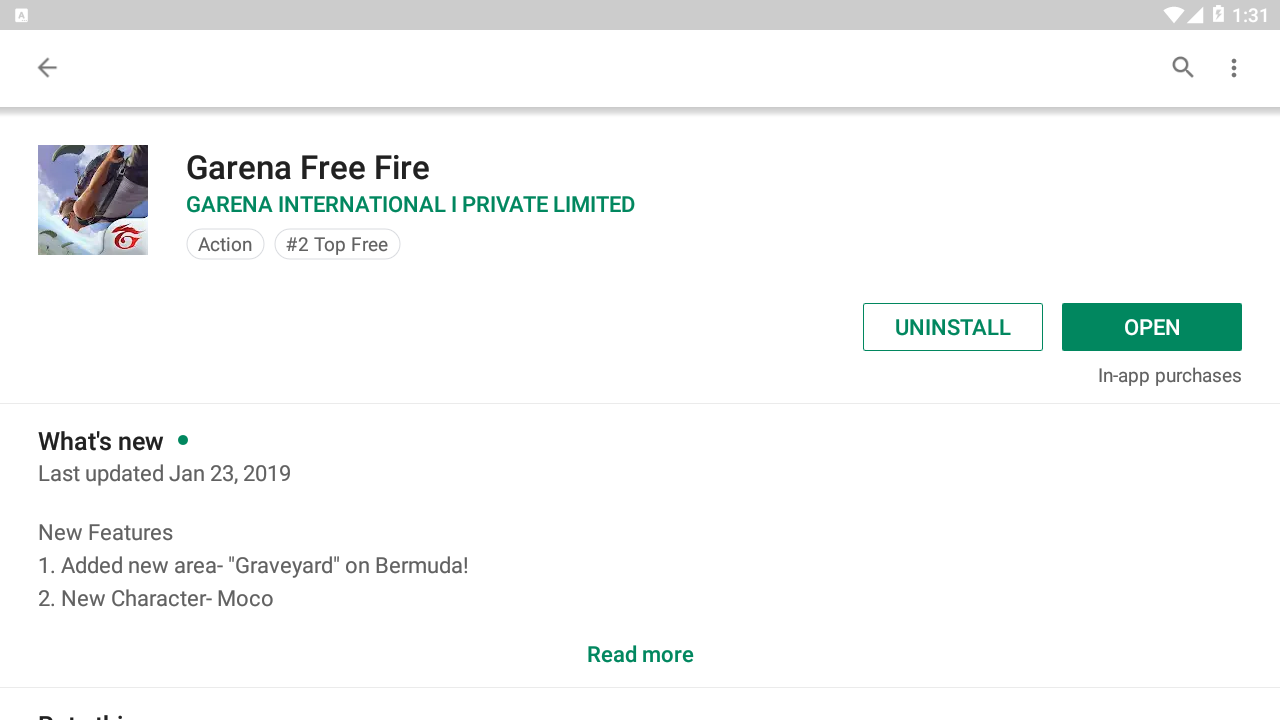Expand the changelog with Read more
The height and width of the screenshot is (720, 1280).
(x=640, y=655)
